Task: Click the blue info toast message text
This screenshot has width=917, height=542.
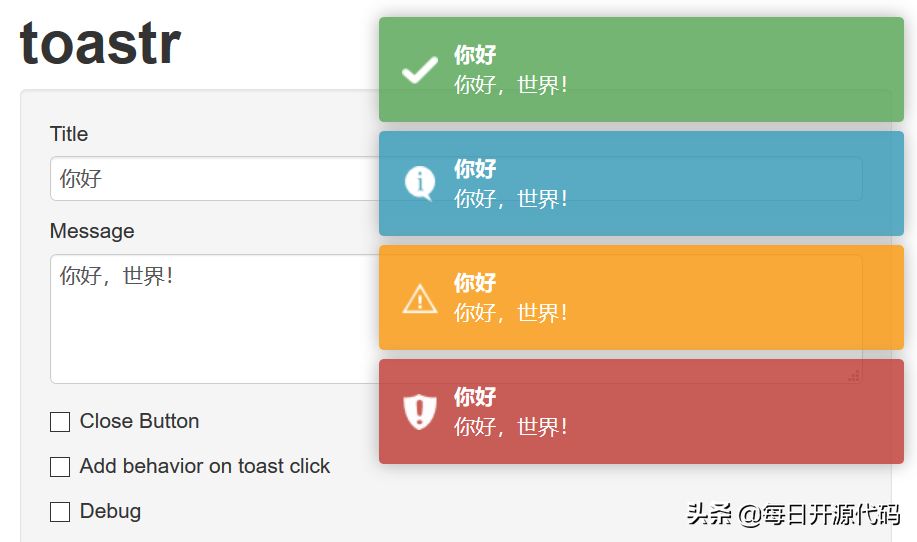Action: (511, 199)
